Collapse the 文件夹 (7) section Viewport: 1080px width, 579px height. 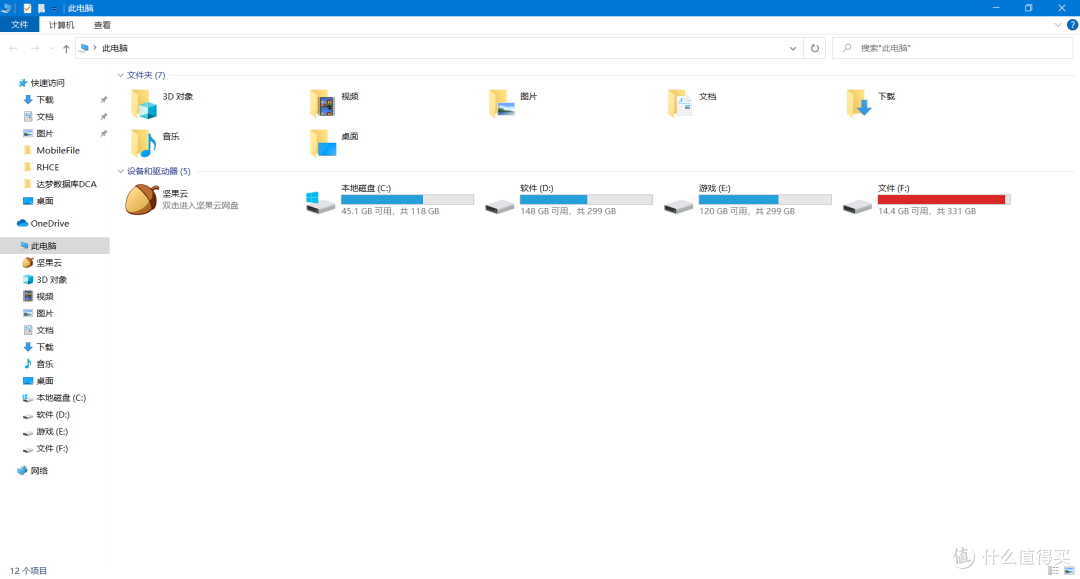click(121, 75)
